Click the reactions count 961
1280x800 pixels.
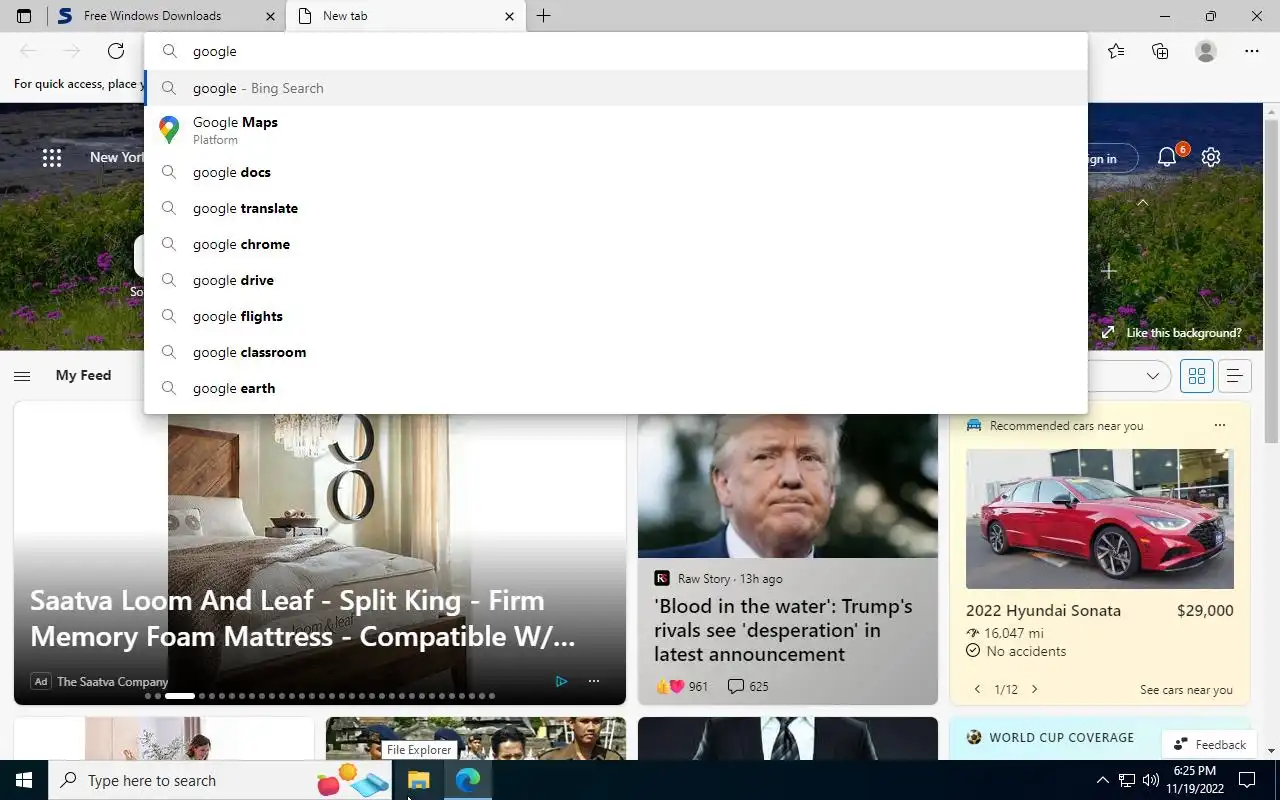pos(682,686)
